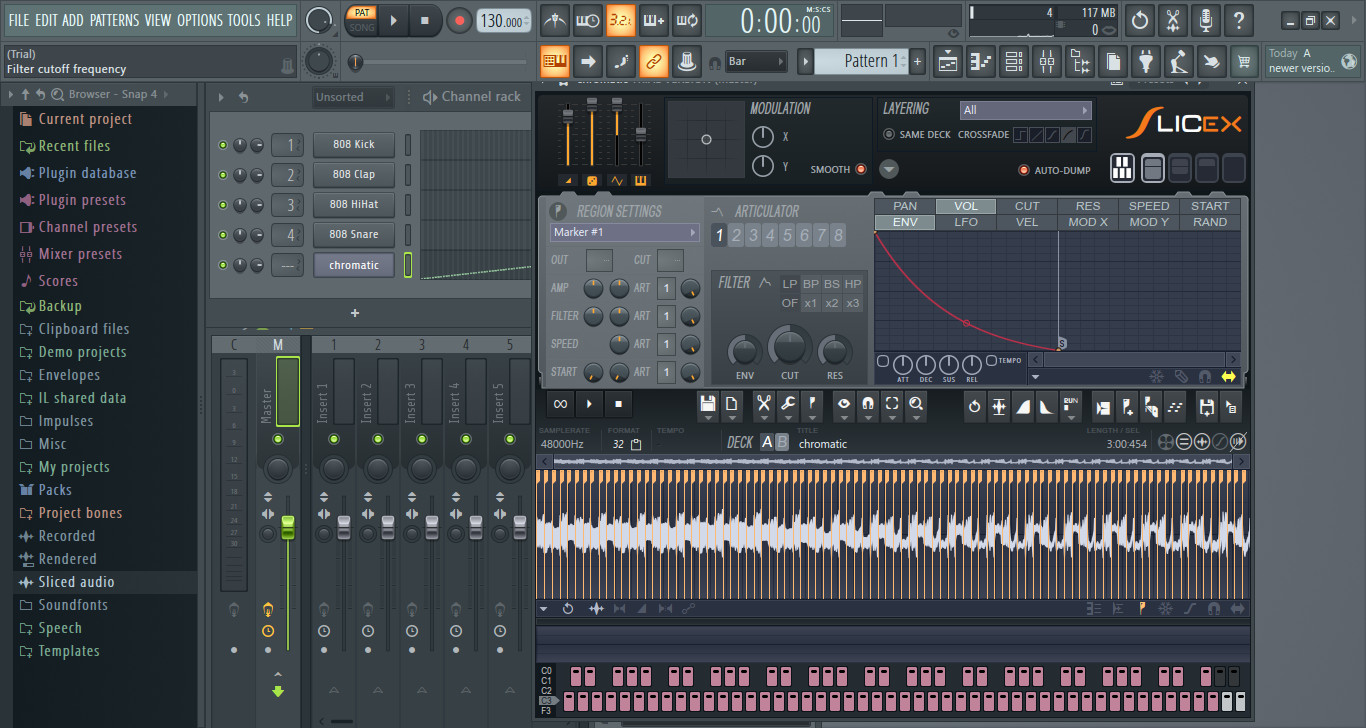Screen dimensions: 1366x728
Task: Open the FILE menu
Action: (x=19, y=20)
